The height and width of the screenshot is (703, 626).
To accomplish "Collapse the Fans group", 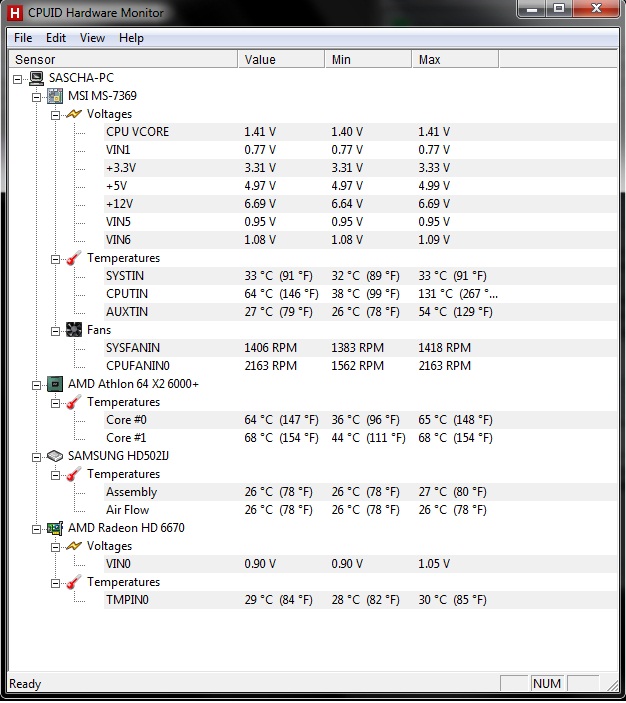I will (55, 331).
